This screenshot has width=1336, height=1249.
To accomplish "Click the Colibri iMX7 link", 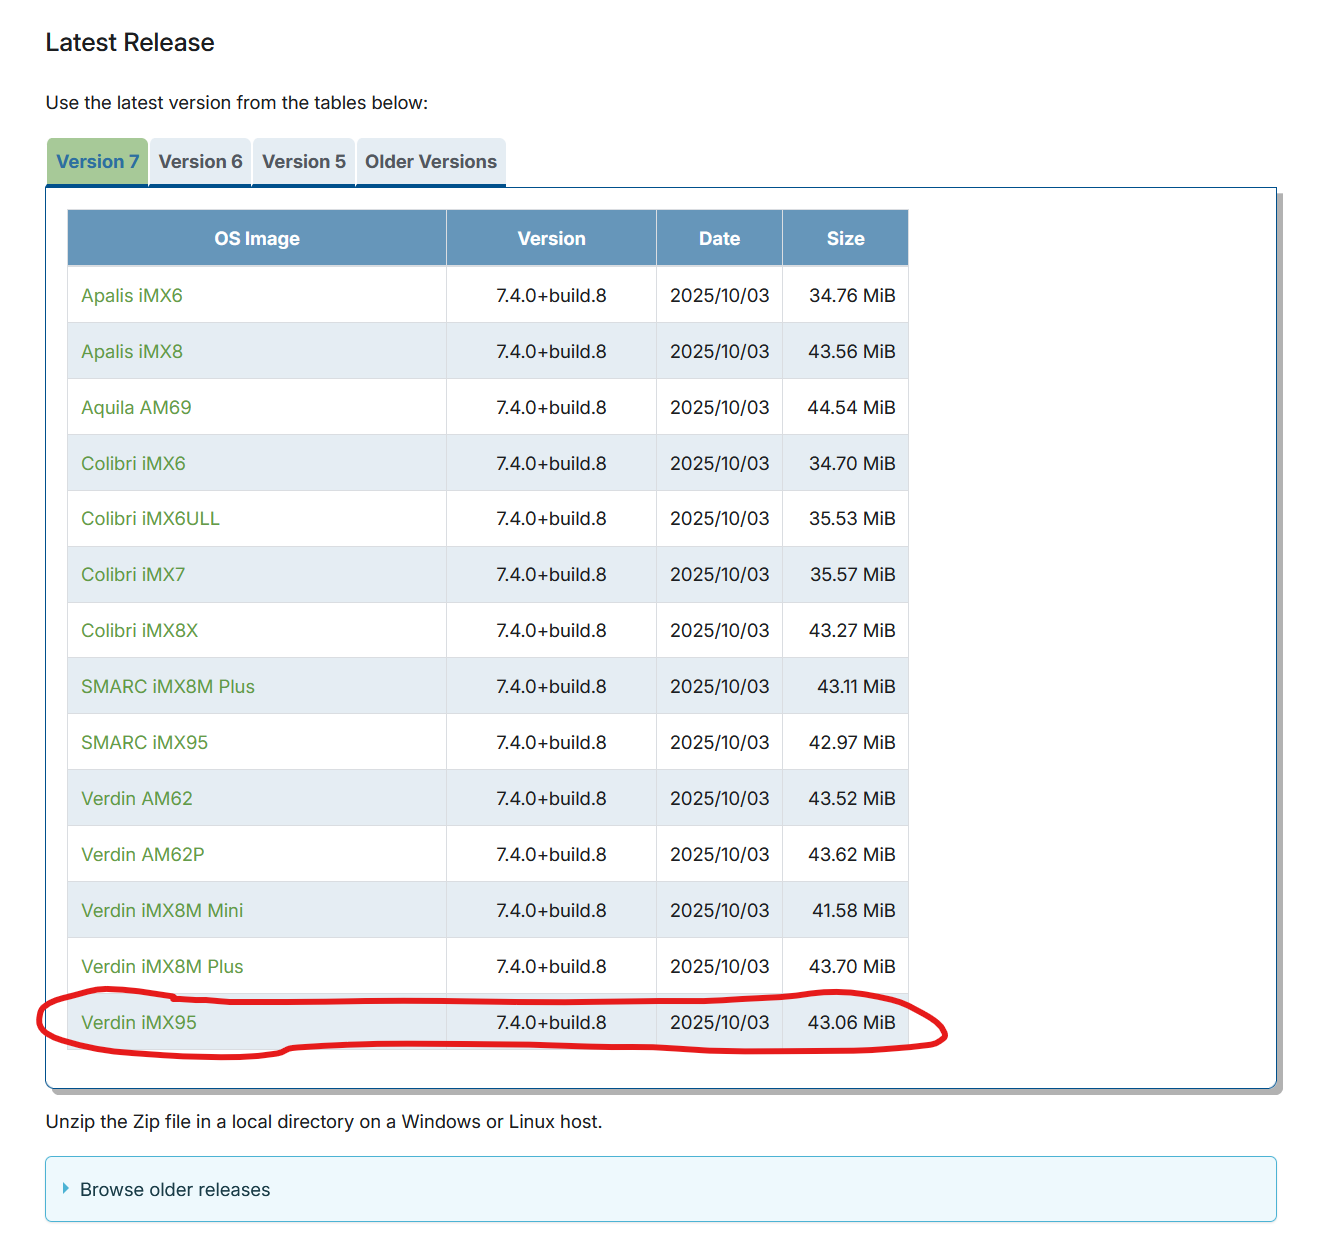I will pos(133,574).
